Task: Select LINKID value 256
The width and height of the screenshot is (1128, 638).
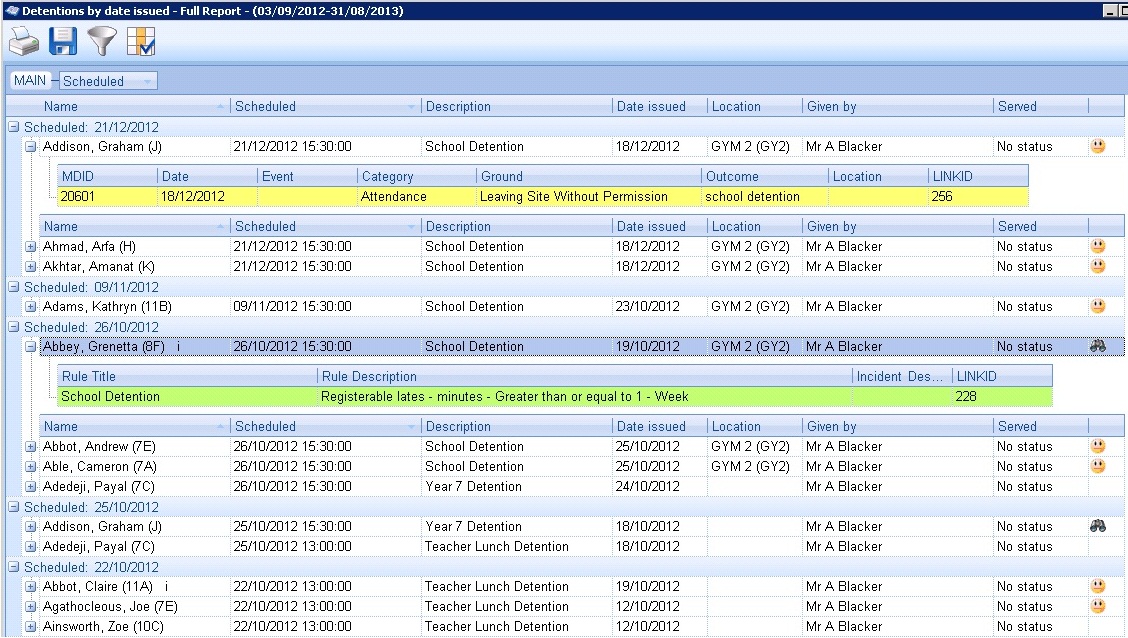Action: 978,196
